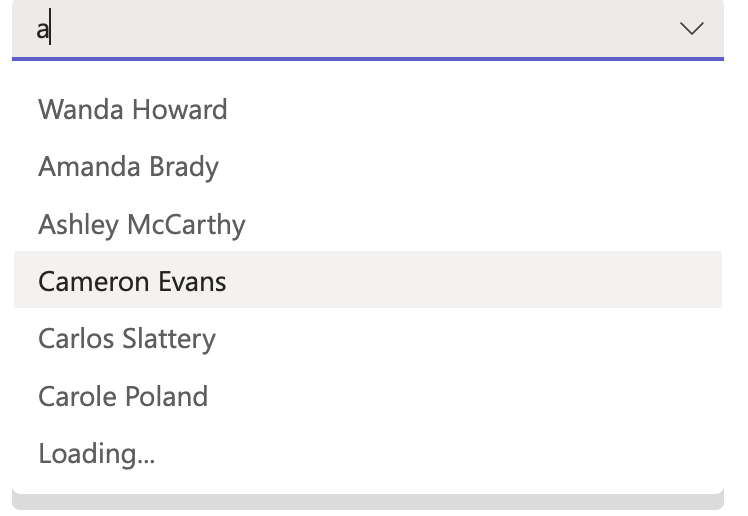Screen dimensions: 748x516
Task: Click the Ashley McCarthy entry
Action: tap(142, 224)
